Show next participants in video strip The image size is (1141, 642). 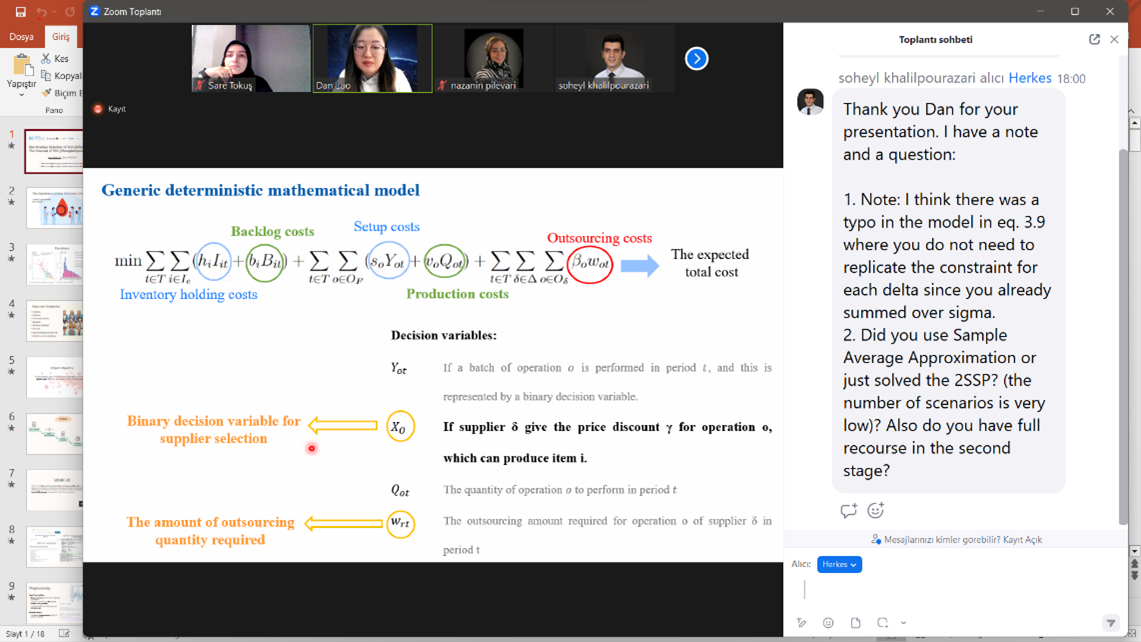[x=697, y=59]
